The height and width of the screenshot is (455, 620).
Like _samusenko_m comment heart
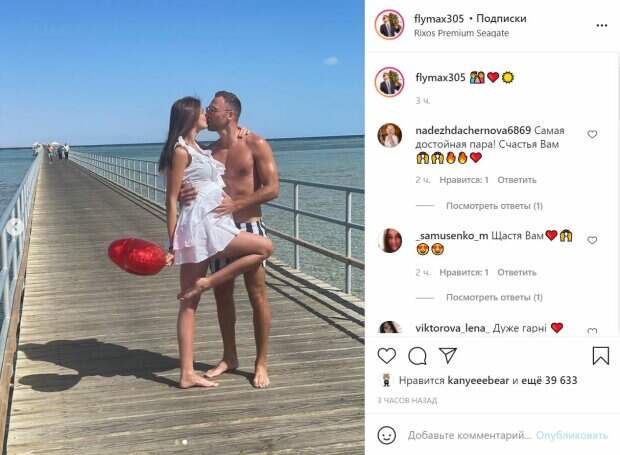(592, 240)
